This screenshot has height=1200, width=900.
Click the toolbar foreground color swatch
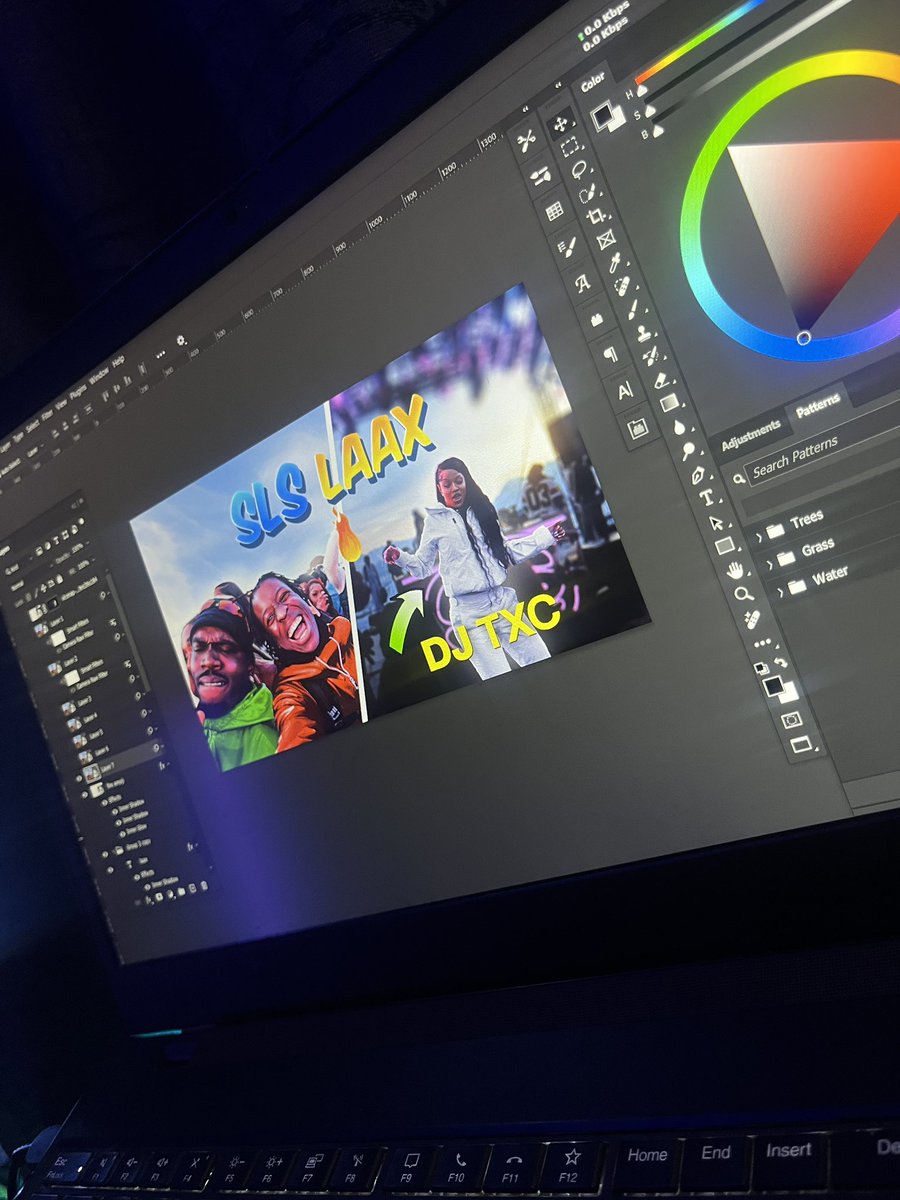tap(773, 685)
